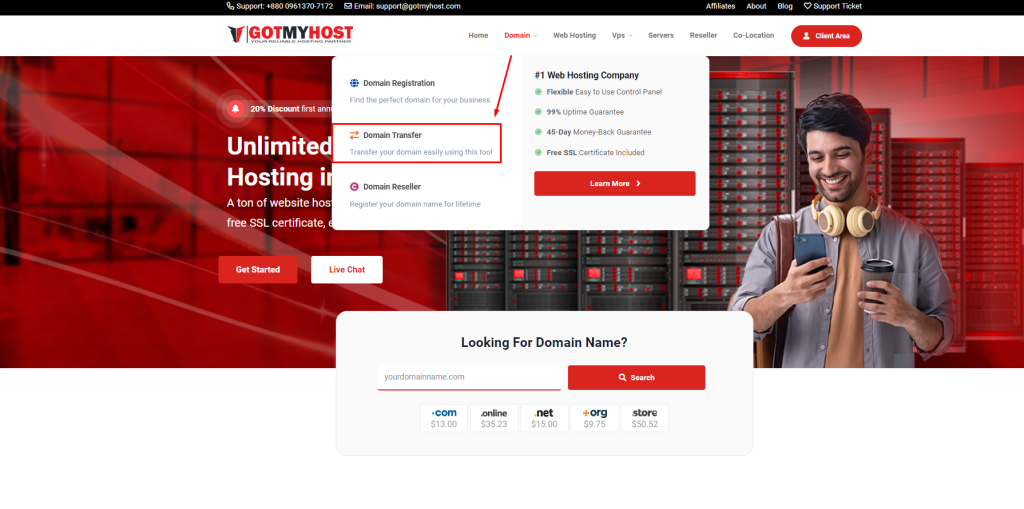
Task: Expand the Vps dropdown in navbar
Action: click(621, 35)
